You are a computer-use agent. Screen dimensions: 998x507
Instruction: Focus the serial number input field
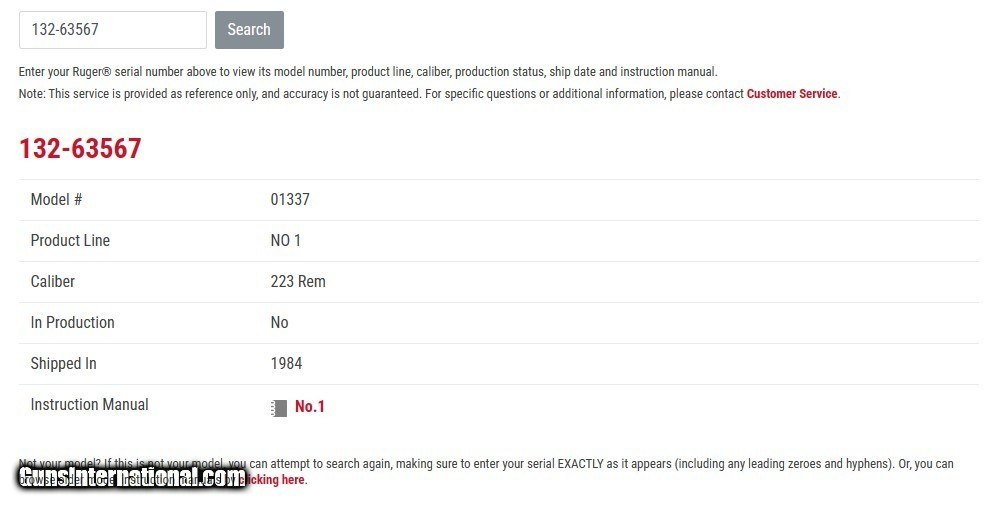[x=112, y=30]
